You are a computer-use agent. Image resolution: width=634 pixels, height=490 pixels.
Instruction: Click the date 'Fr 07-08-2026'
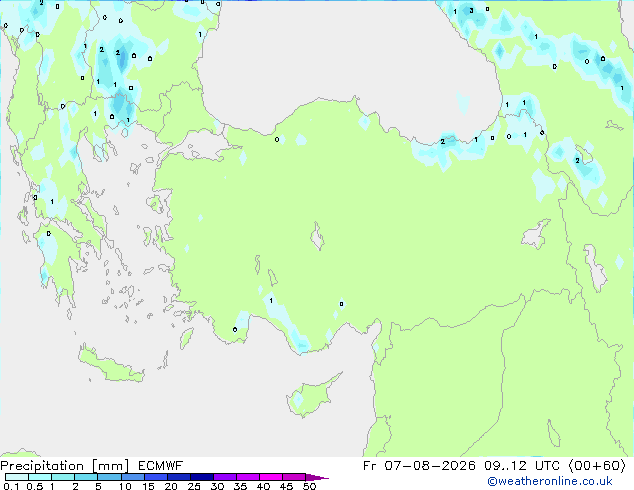click(x=419, y=466)
